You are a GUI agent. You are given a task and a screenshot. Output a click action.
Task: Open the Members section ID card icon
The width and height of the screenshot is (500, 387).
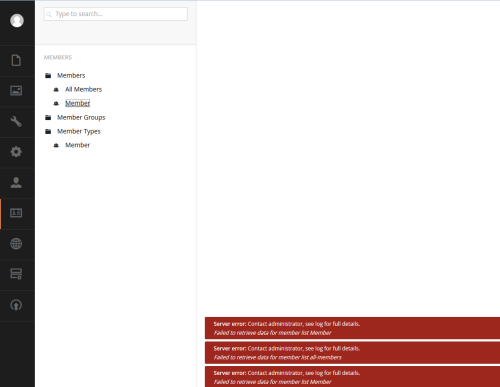click(x=16, y=213)
